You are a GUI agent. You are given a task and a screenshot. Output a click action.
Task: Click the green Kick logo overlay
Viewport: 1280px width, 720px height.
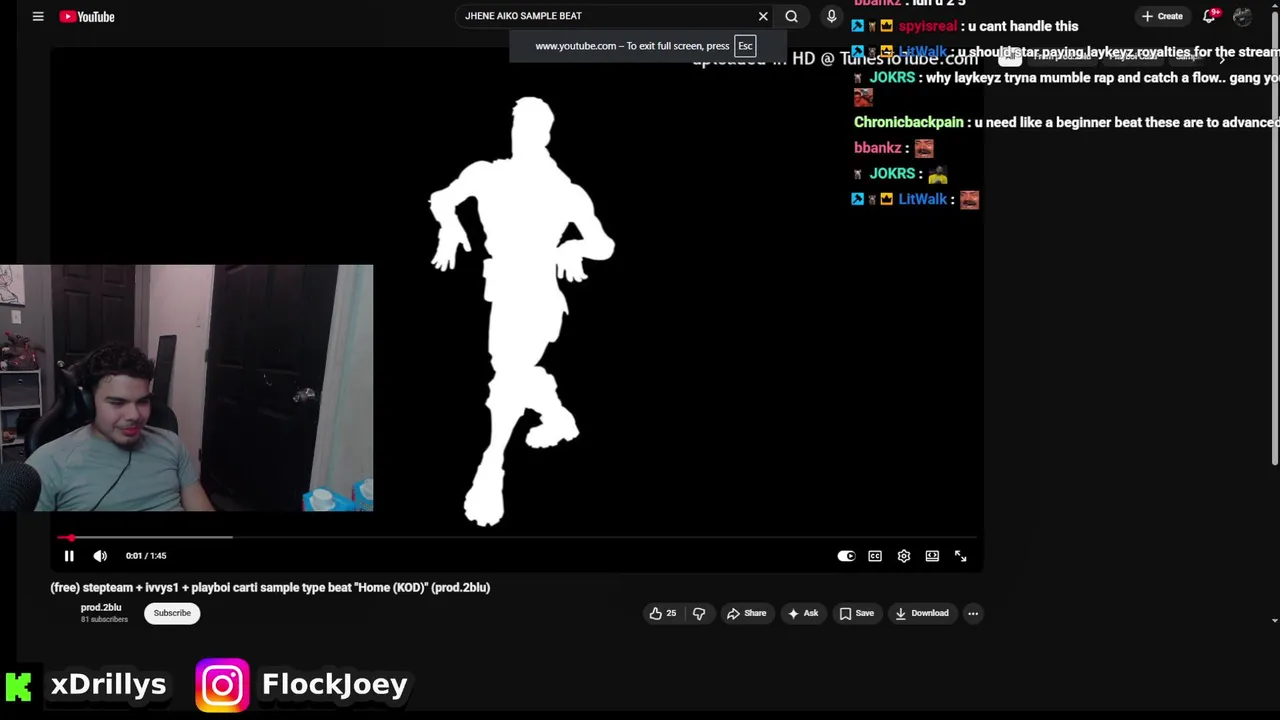[19, 686]
